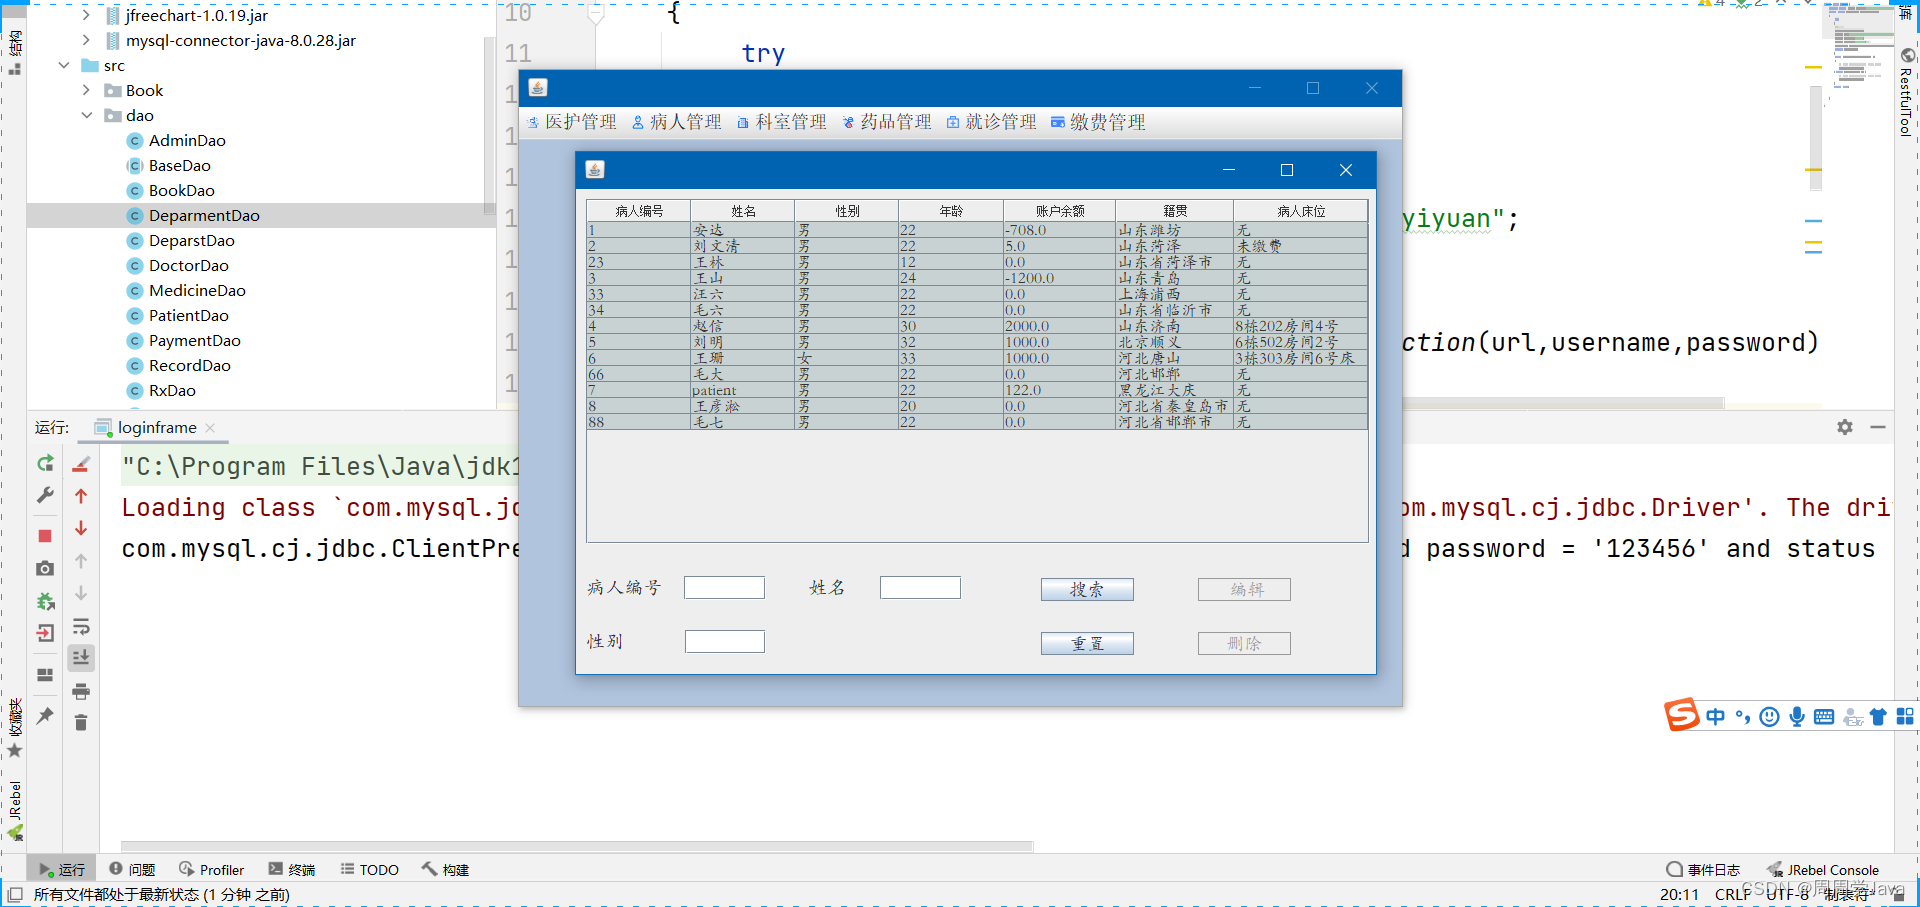The image size is (1920, 907).
Task: Open the run console settings gear
Action: [x=1844, y=427]
